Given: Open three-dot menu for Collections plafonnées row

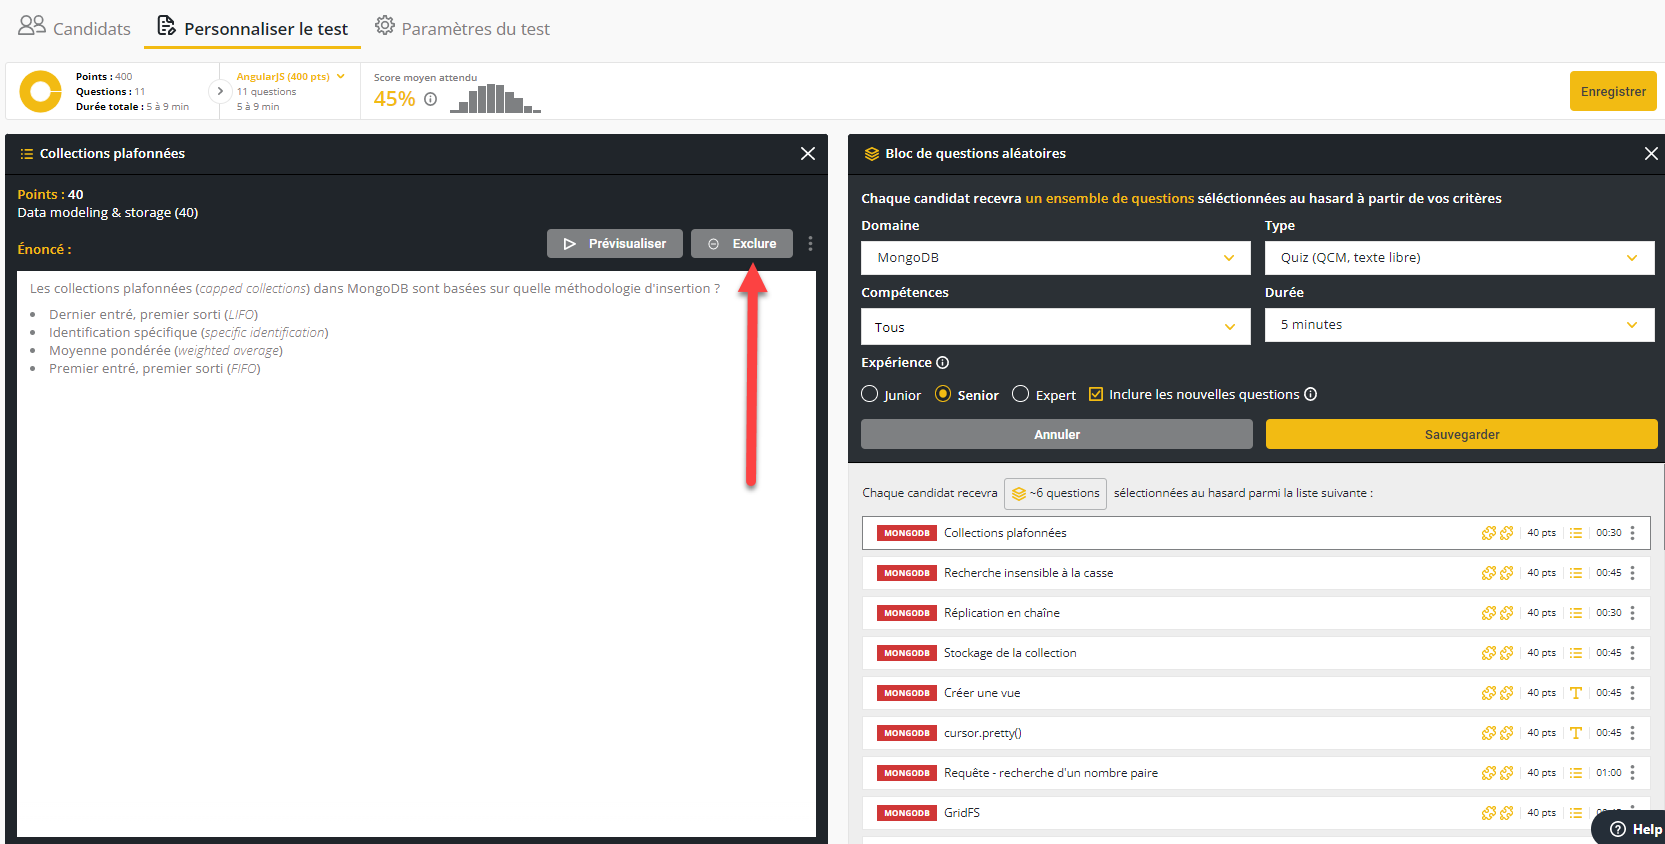Looking at the screenshot, I should point(1632,533).
